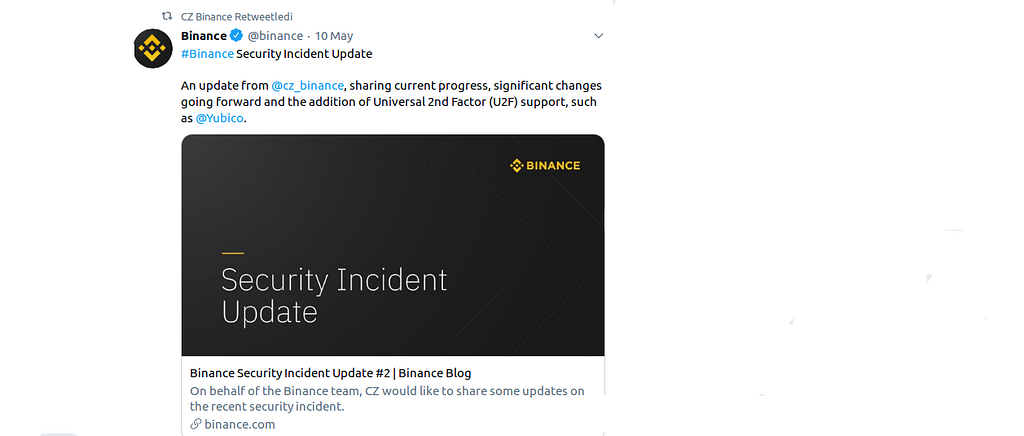Click the card description text

[x=387, y=399]
